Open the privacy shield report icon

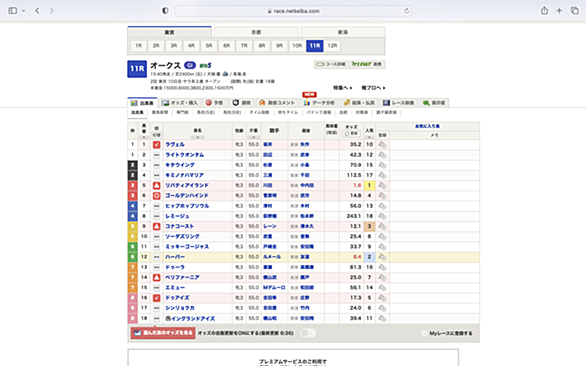pos(165,11)
